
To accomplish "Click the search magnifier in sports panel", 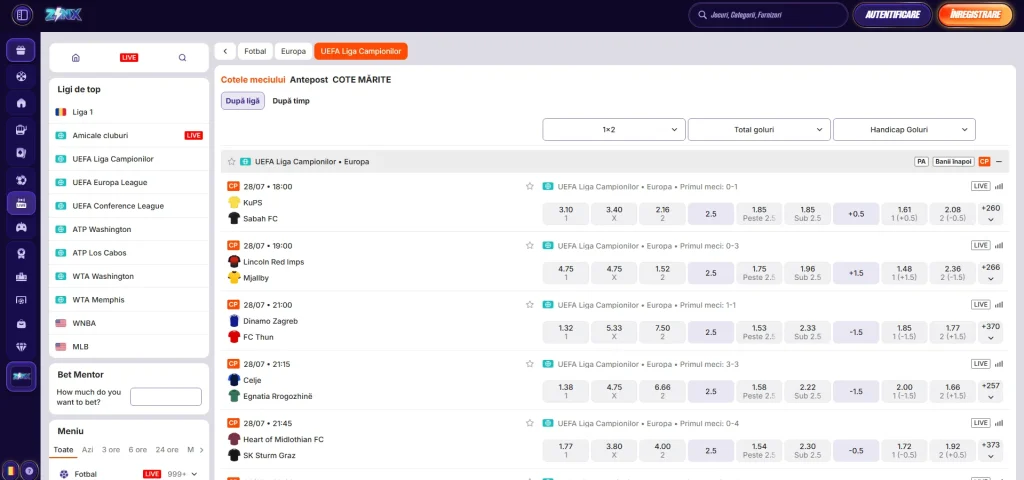I will pos(182,57).
